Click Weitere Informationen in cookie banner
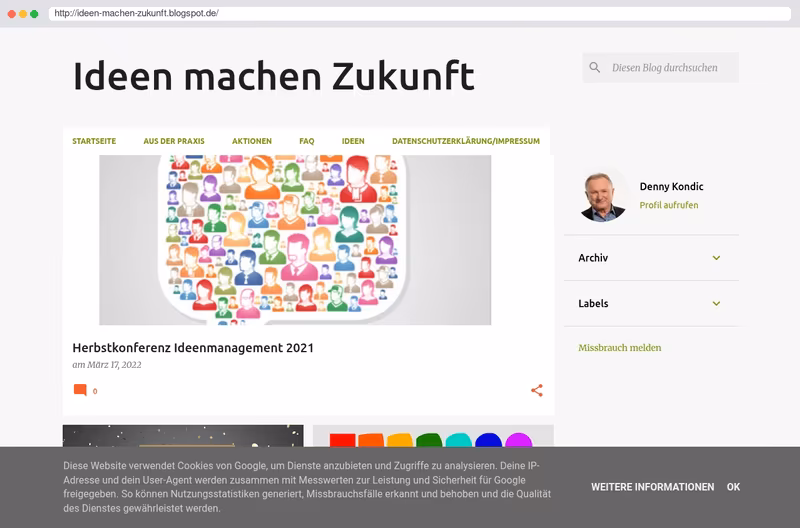800x528 pixels. click(653, 487)
